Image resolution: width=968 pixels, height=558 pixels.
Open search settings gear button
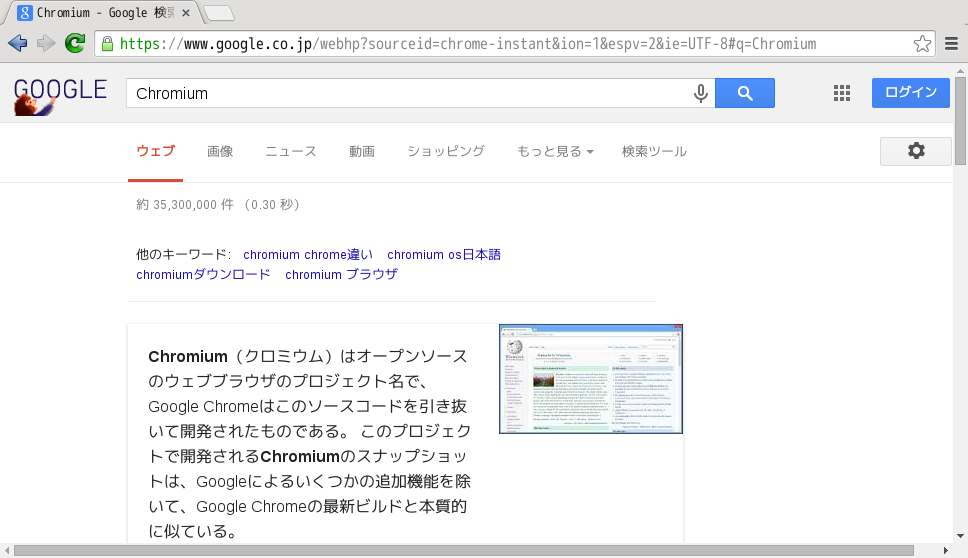point(916,151)
